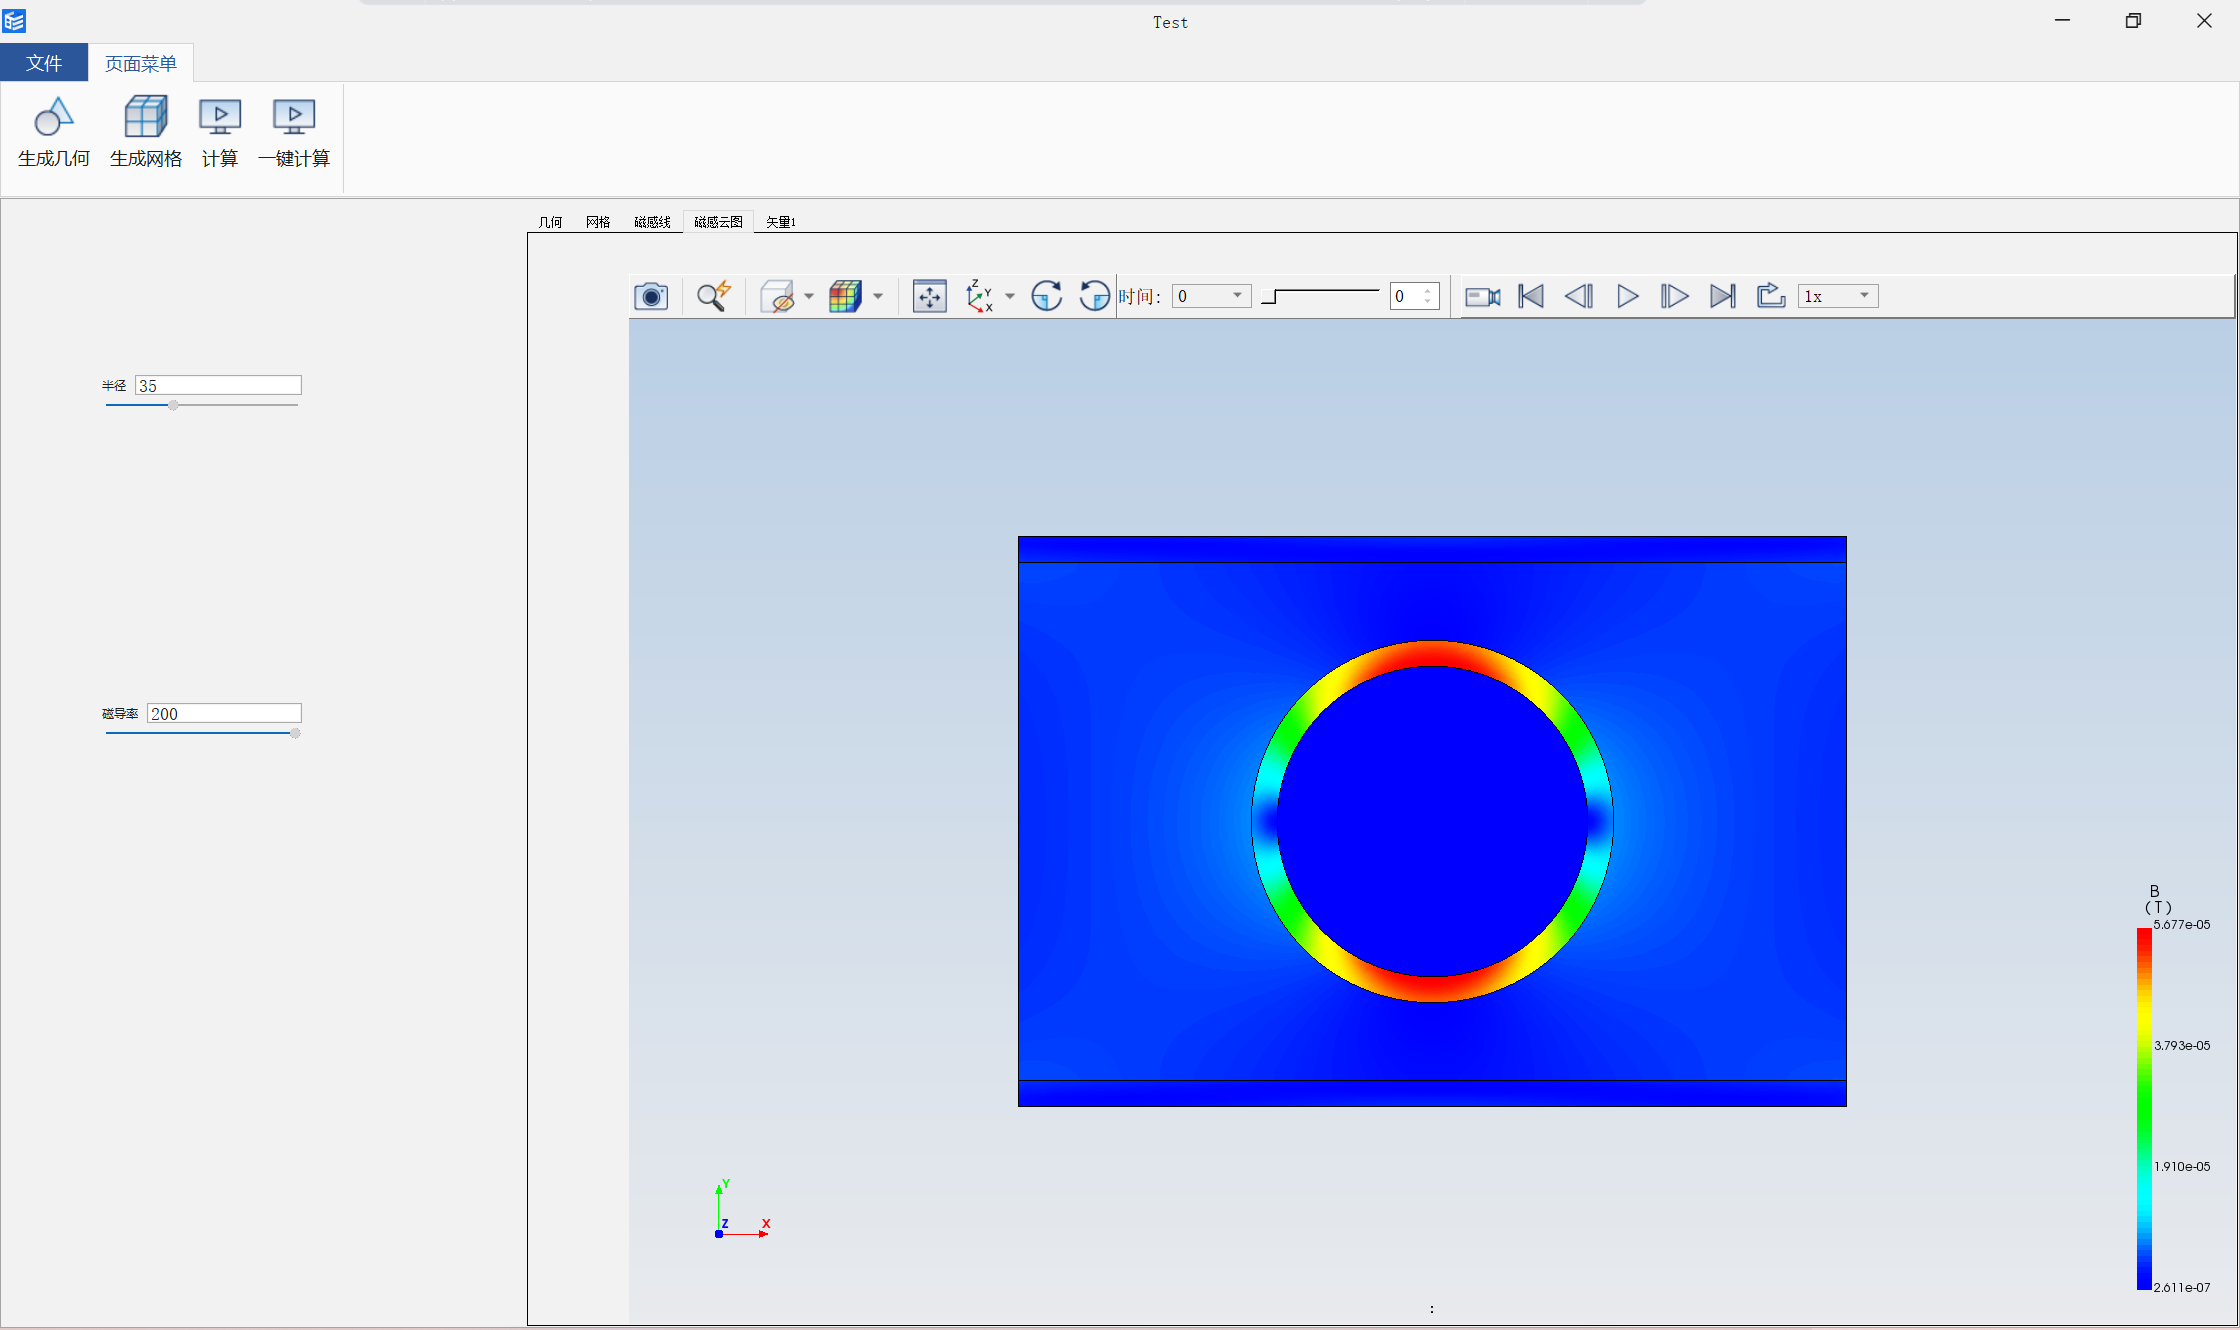
Task: Step back one frame
Action: click(1579, 296)
